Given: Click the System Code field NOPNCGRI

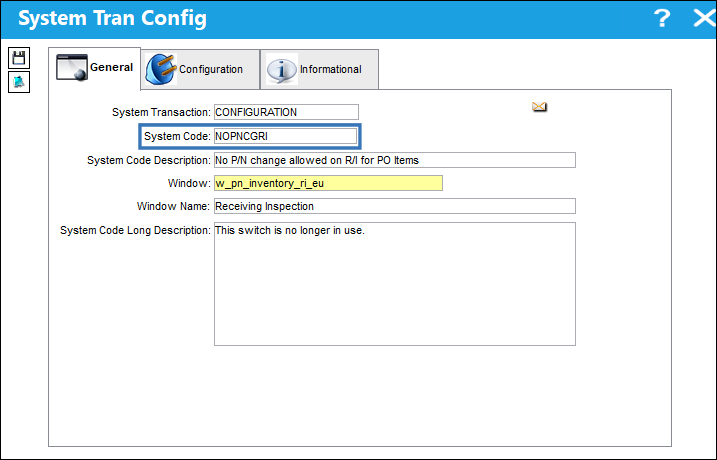Looking at the screenshot, I should click(x=285, y=136).
